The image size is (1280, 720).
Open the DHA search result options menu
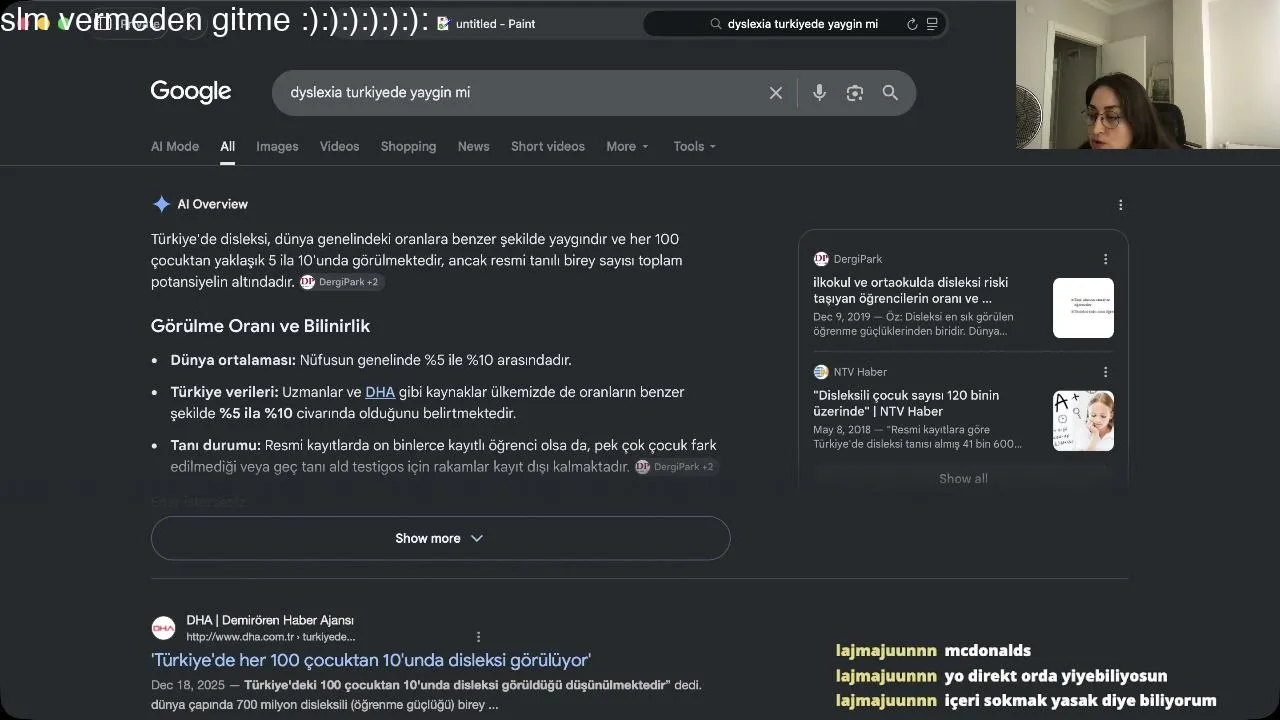(478, 637)
